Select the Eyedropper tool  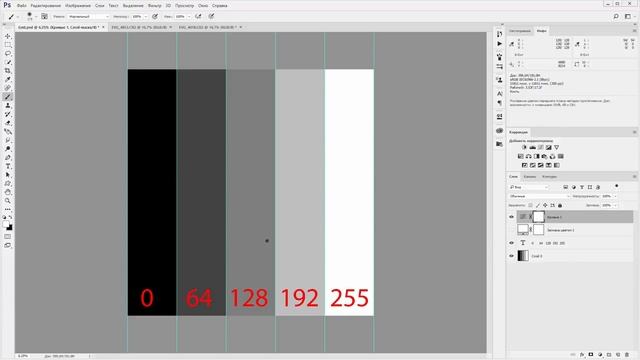(8, 79)
